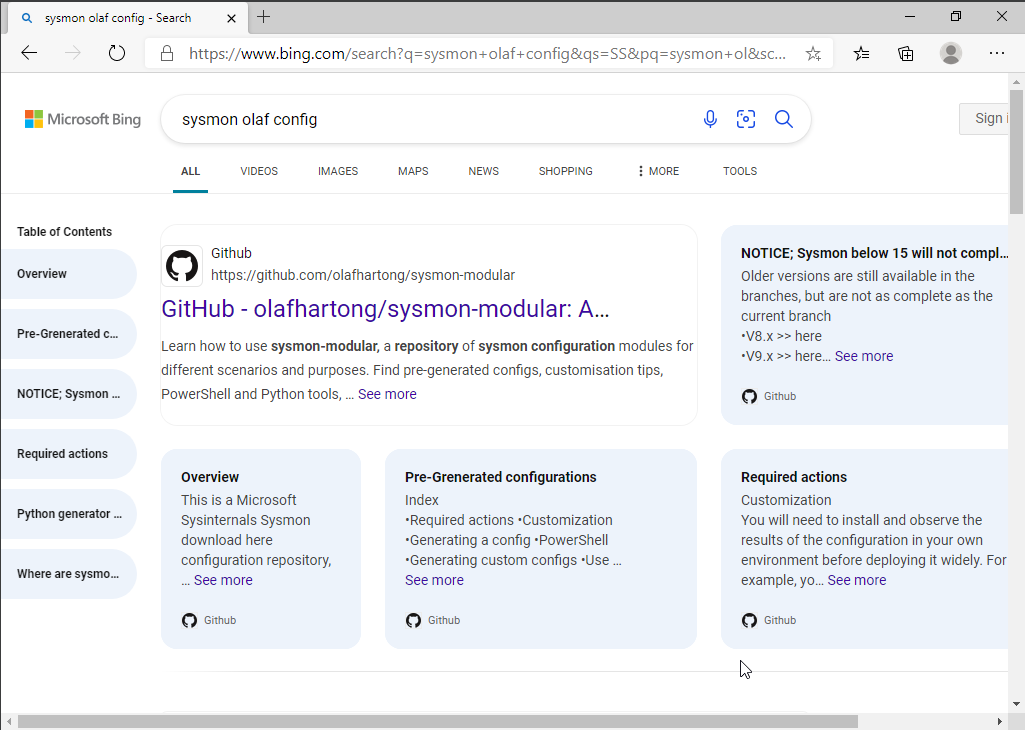Go back to the previous page
Viewport: 1025px width, 730px height.
29,53
